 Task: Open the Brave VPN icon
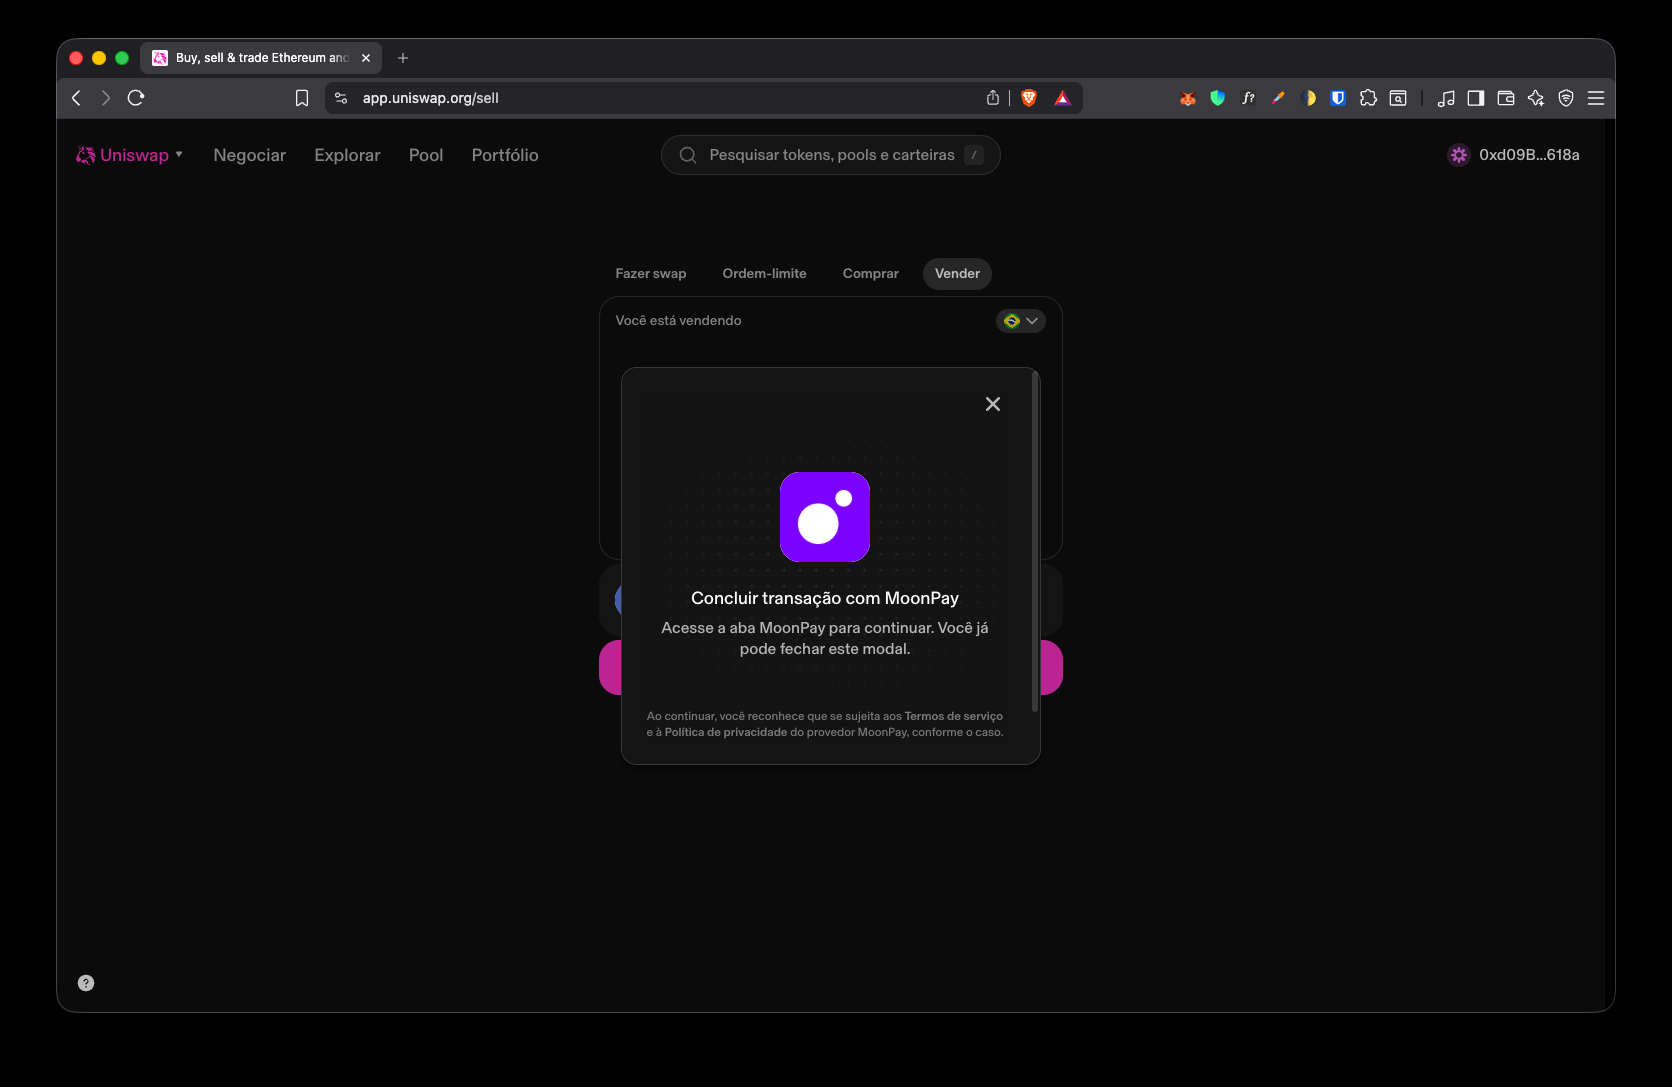click(x=1566, y=98)
